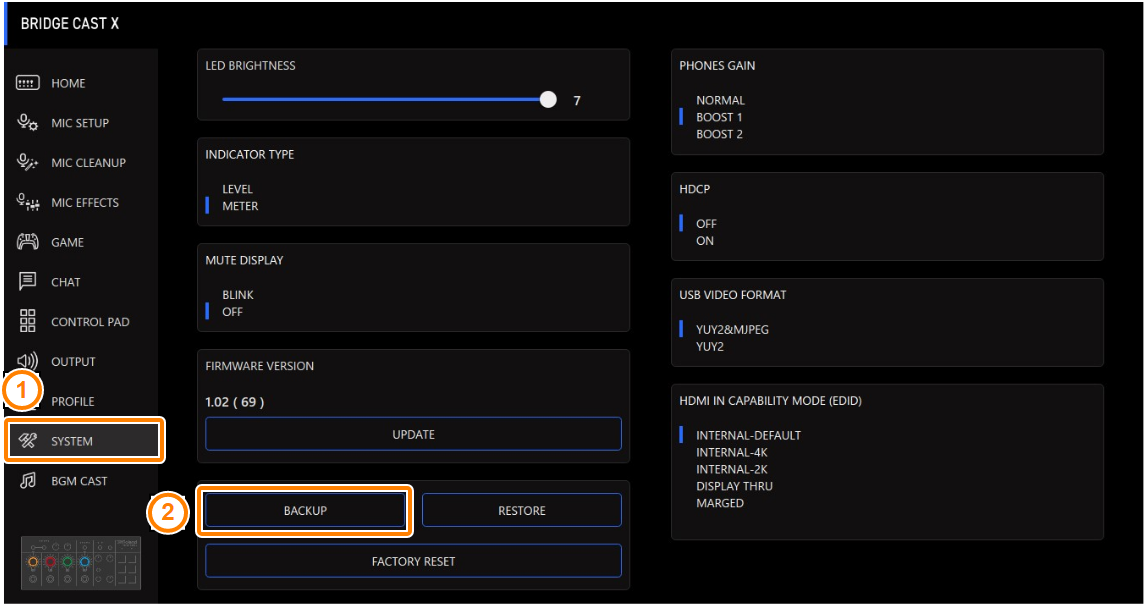Click the Output speaker icon
Viewport: 1147px width, 608px height.
(x=29, y=361)
